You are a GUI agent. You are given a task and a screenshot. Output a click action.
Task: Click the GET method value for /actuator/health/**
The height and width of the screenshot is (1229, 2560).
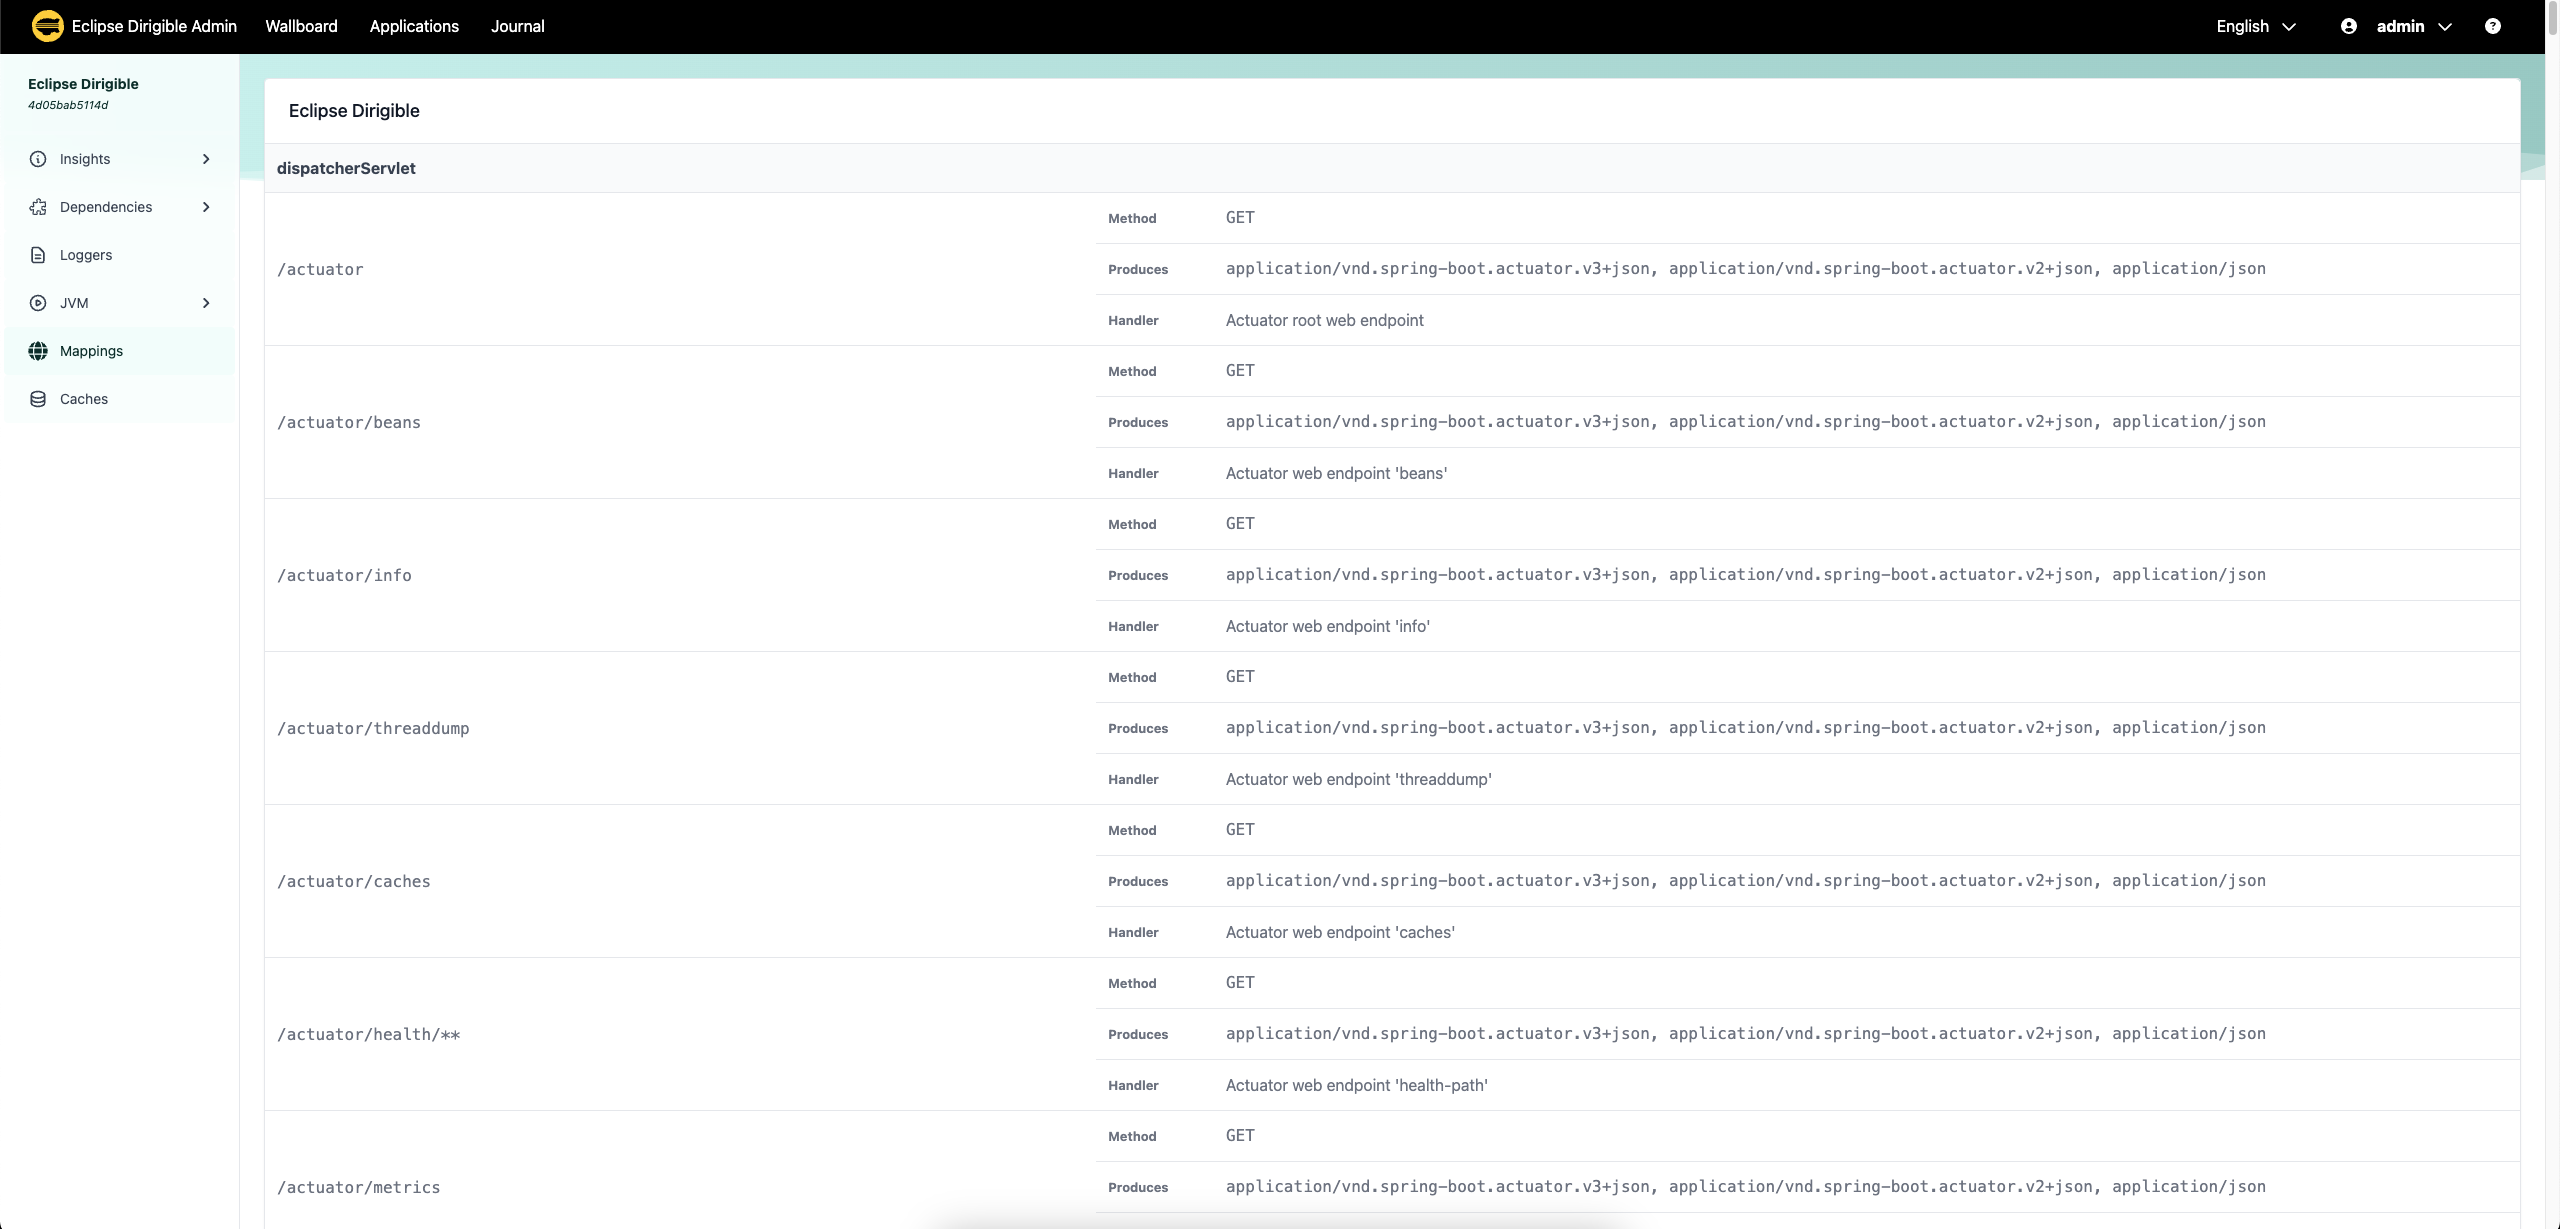point(1240,983)
